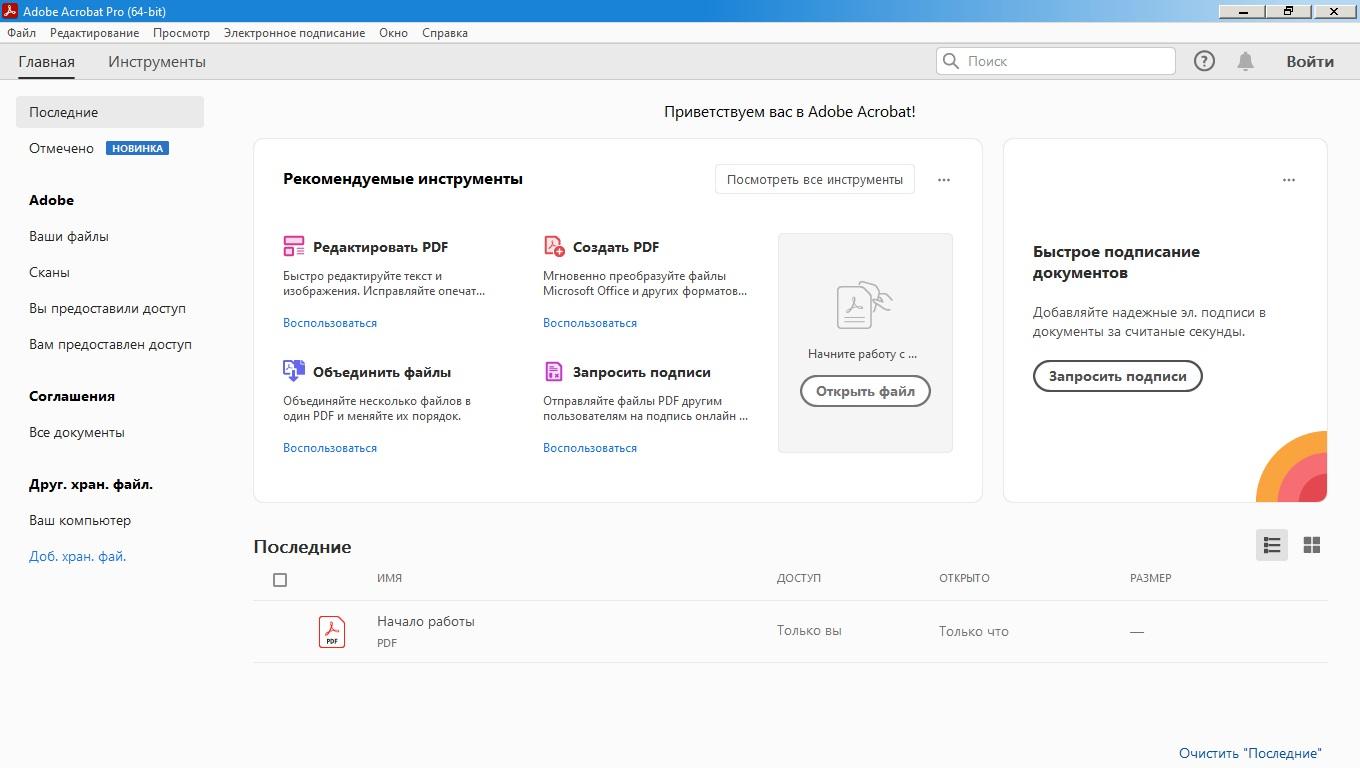Click the Запросить подписи tool icon
Image resolution: width=1360 pixels, height=768 pixels.
tap(554, 371)
